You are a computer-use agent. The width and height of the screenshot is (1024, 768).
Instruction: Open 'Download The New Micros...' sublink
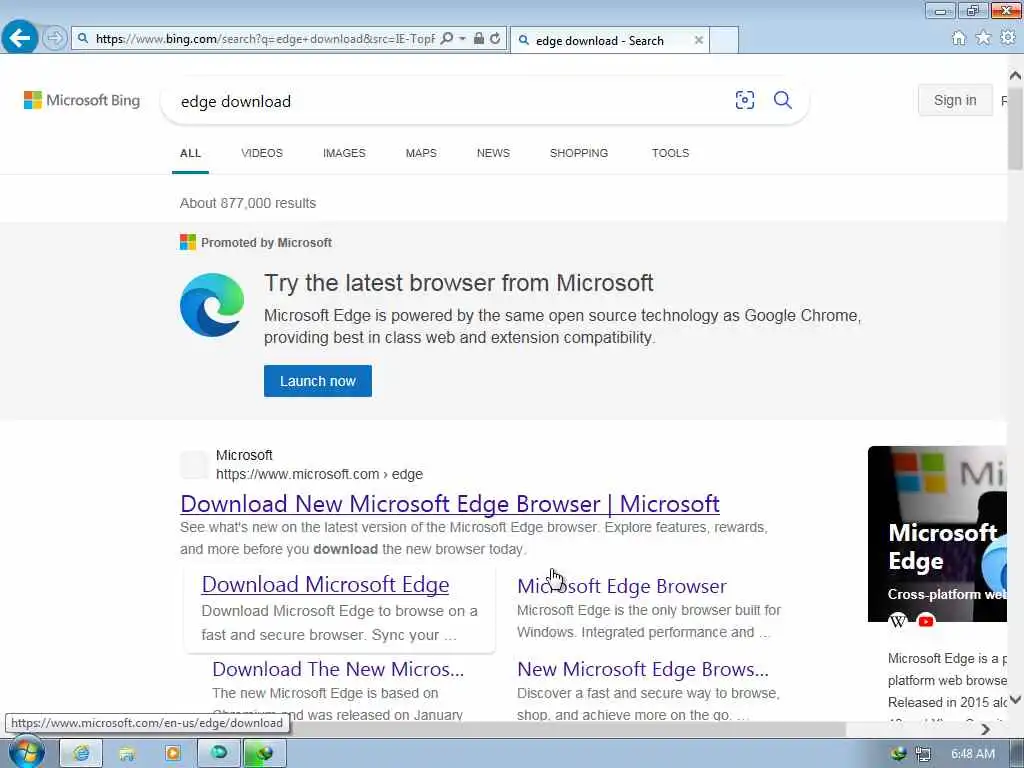click(338, 669)
